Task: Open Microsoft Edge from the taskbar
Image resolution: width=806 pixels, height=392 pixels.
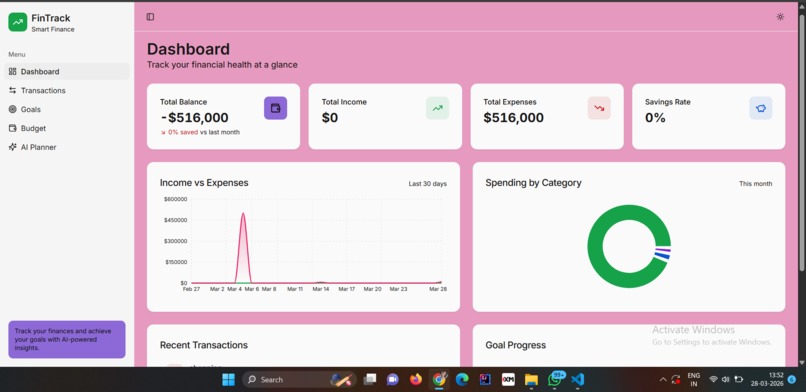Action: pyautogui.click(x=462, y=380)
